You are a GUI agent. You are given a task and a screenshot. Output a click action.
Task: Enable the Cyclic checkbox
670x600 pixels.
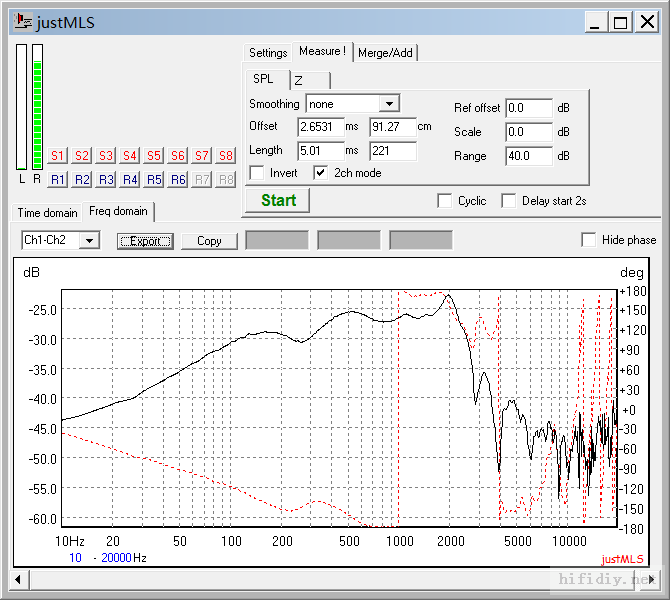click(445, 201)
